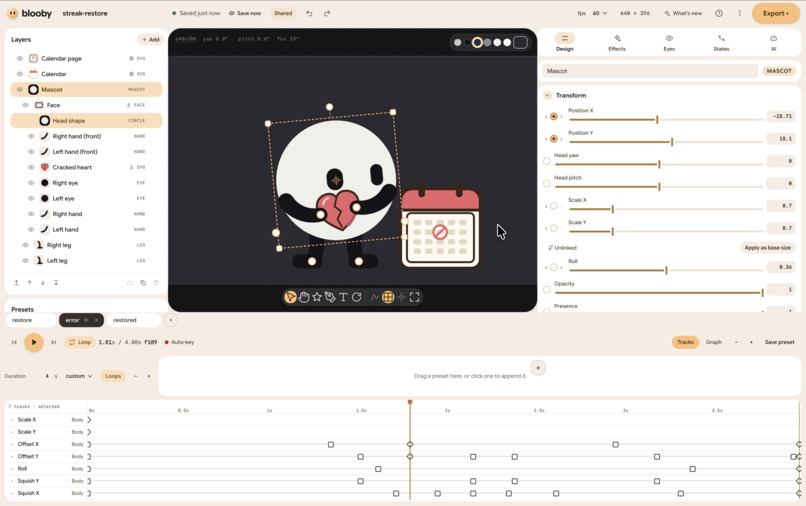
Task: Open What's new
Action: pyautogui.click(x=683, y=13)
